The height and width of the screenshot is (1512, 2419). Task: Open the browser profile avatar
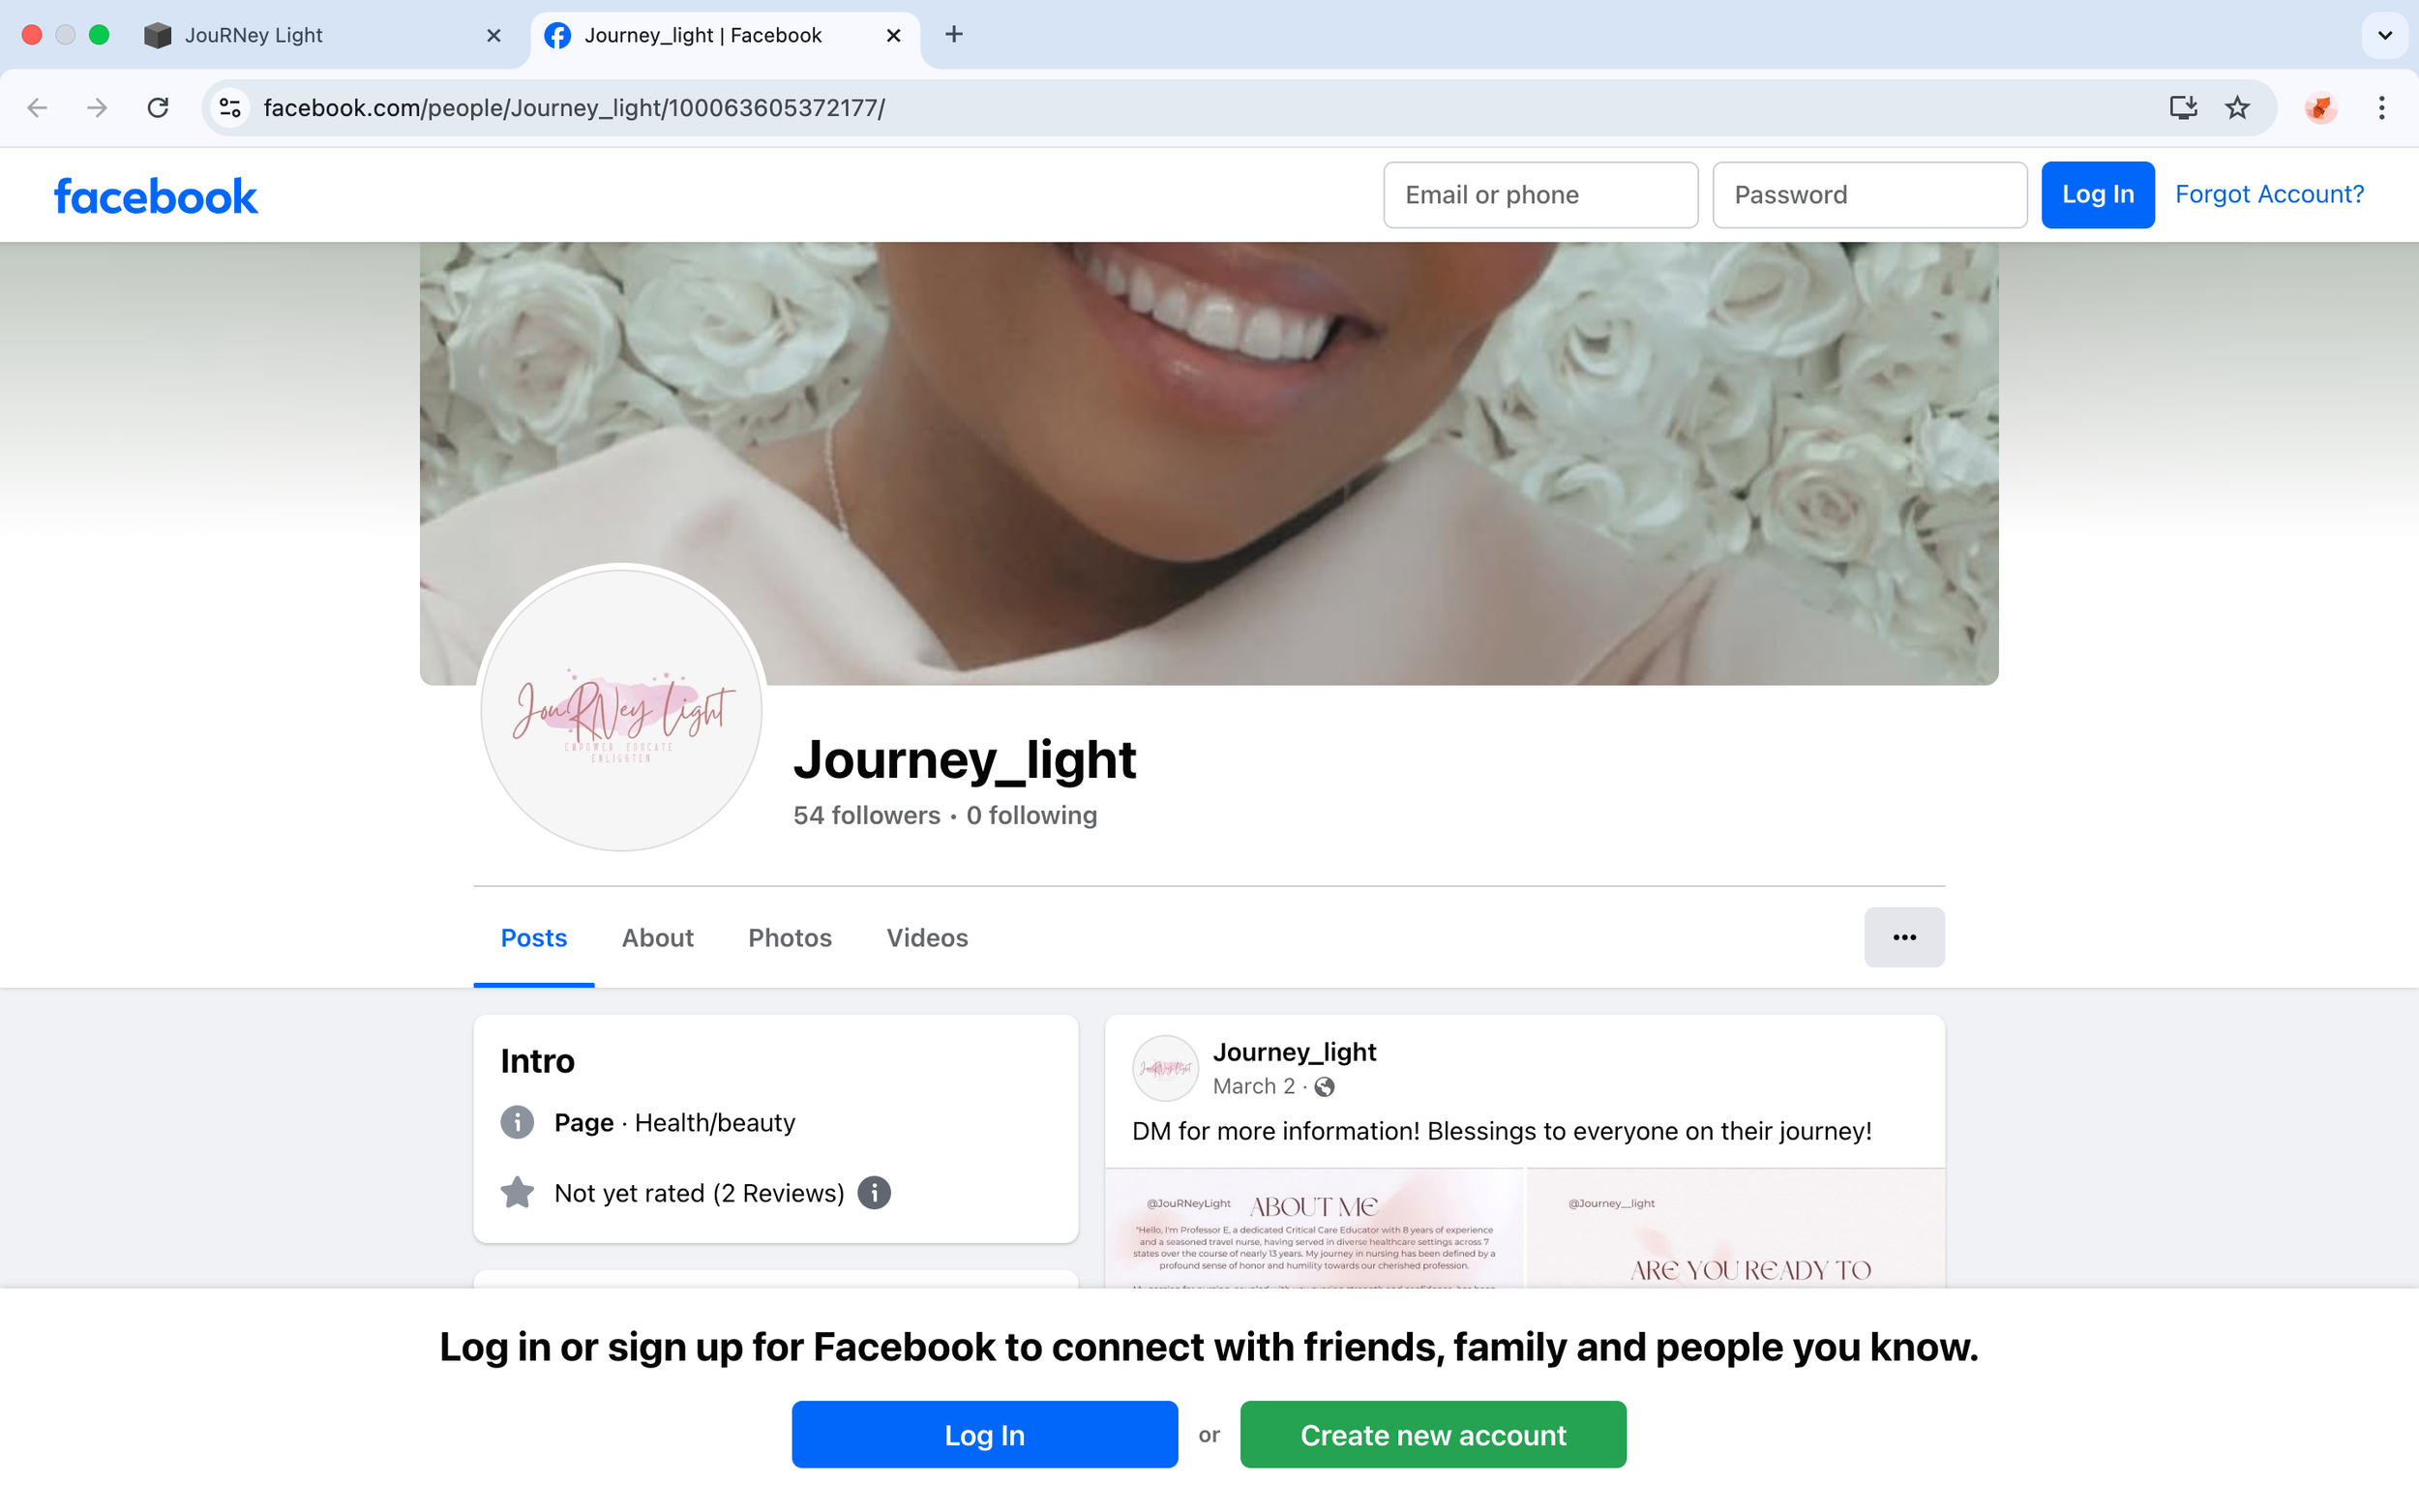point(2320,107)
